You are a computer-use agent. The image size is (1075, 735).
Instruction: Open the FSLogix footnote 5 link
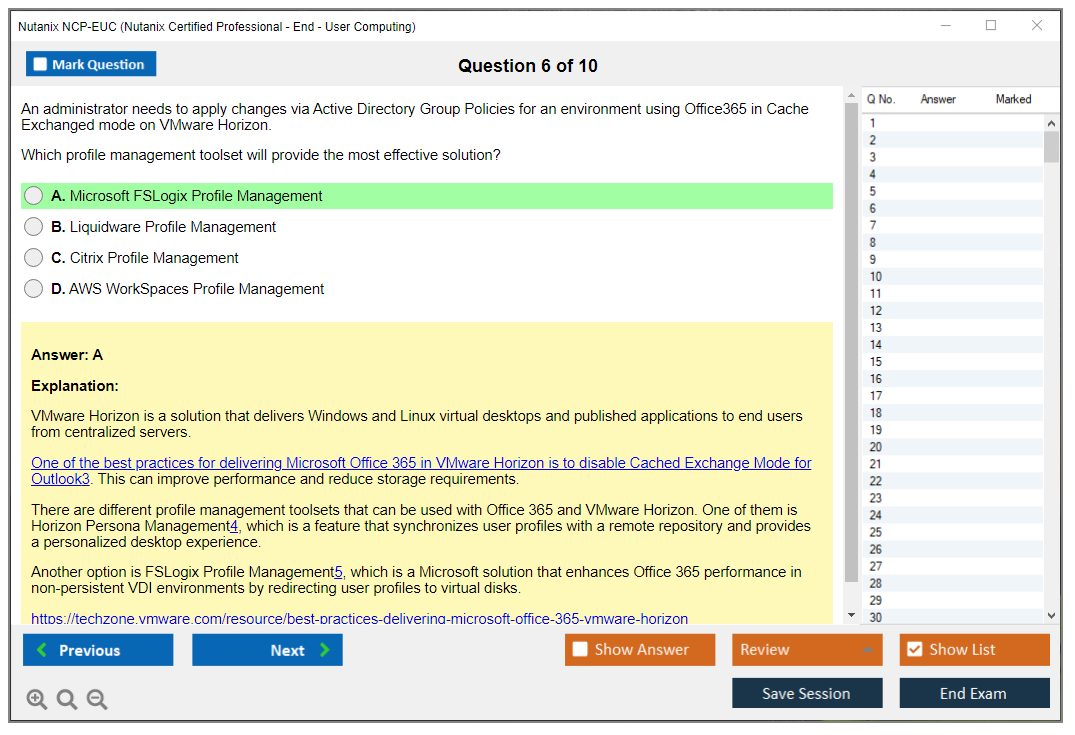[x=338, y=572]
